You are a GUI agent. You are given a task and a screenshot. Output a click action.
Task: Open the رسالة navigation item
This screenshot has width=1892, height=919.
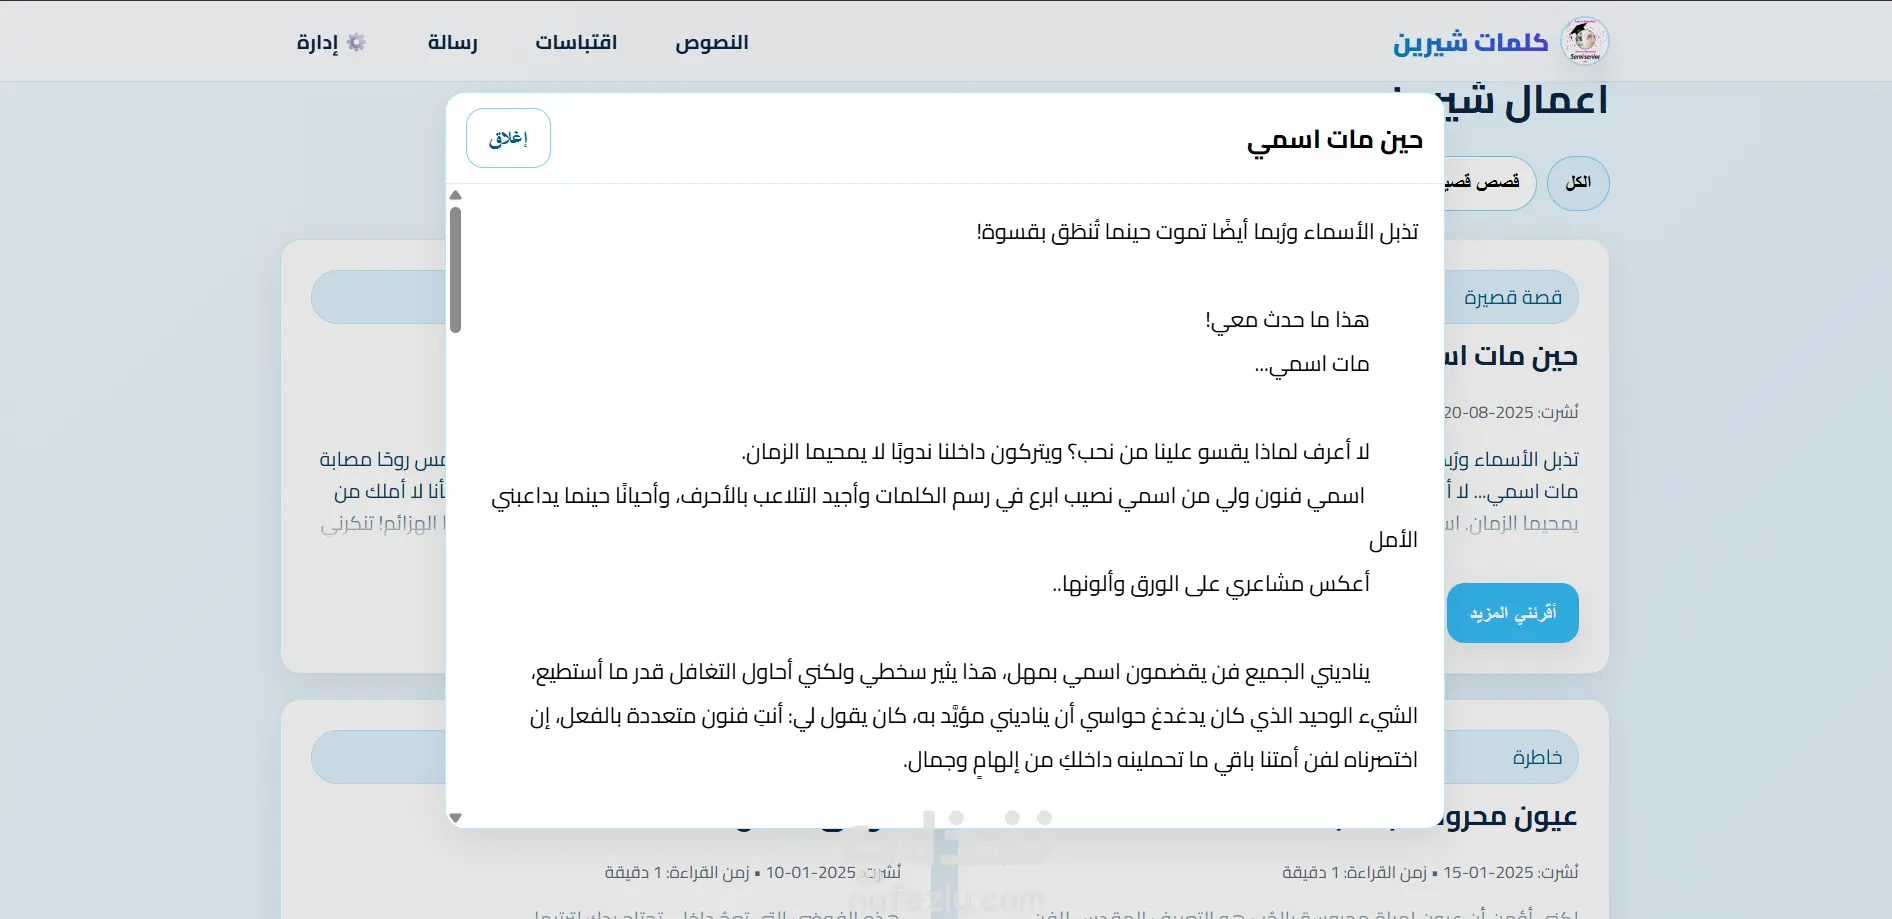point(453,42)
